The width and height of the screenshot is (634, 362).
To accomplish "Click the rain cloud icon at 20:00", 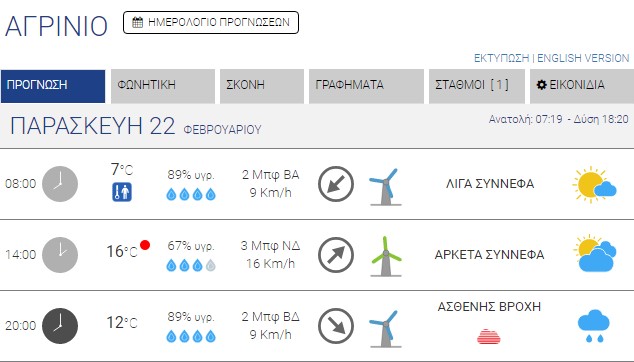I will (x=594, y=326).
